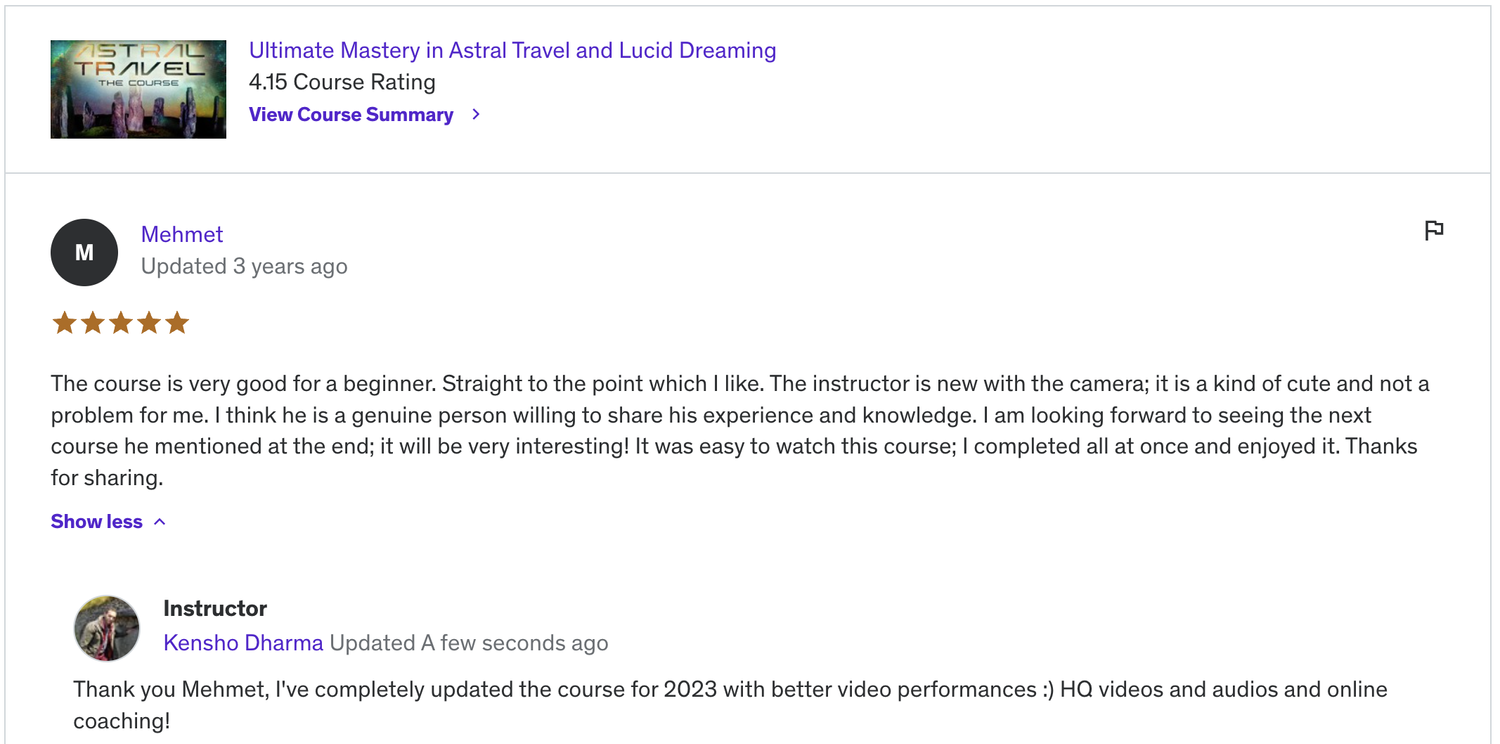Open Kensho Dharma's profile link
The image size is (1500, 744).
coord(243,642)
